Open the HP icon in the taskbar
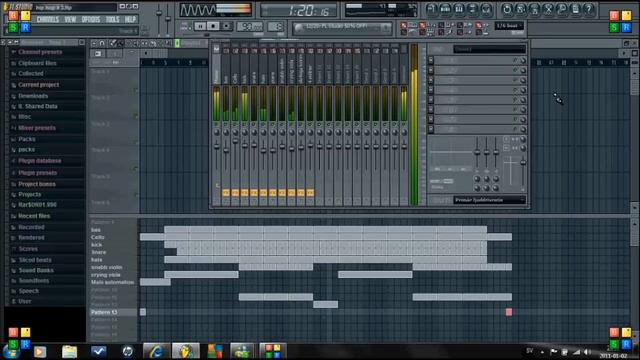Viewport: 640px width, 360px height. [127, 351]
